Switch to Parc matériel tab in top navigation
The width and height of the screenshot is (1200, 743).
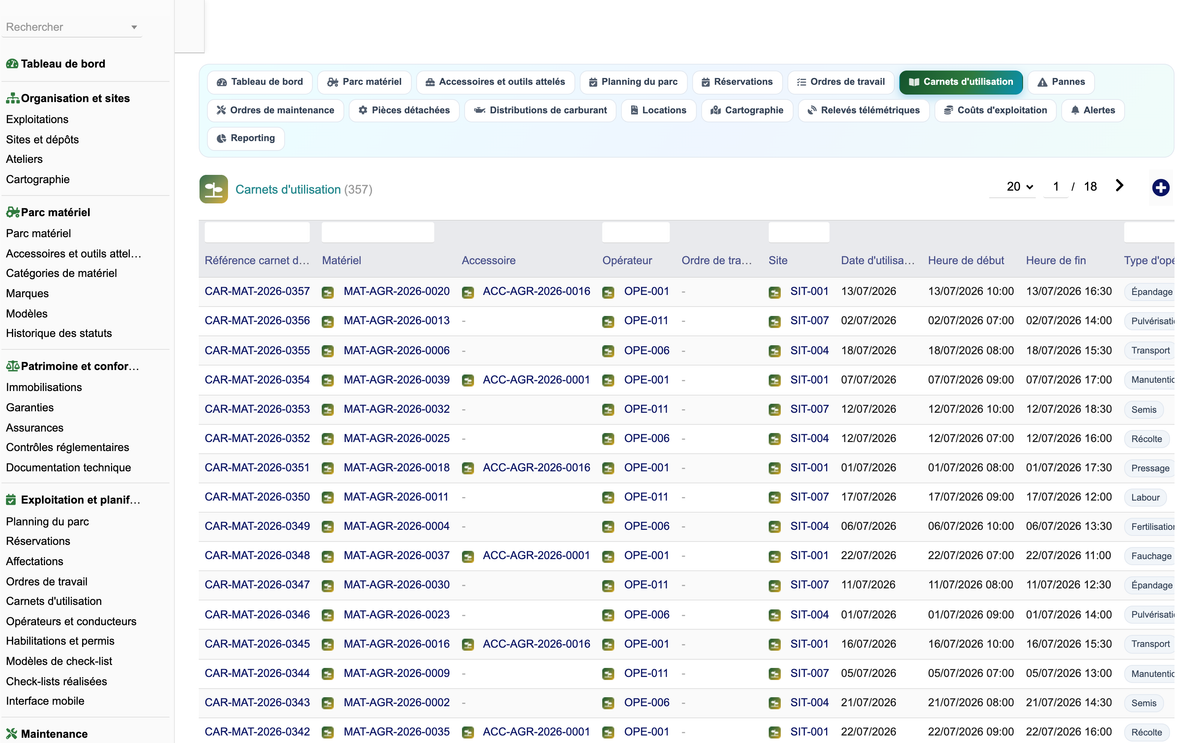point(364,82)
